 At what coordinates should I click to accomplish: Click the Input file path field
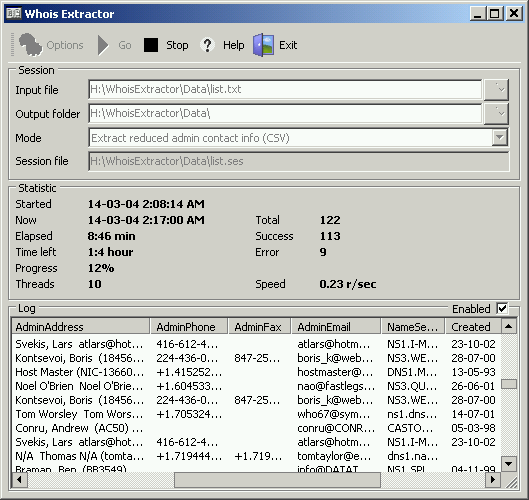pyautogui.click(x=285, y=89)
